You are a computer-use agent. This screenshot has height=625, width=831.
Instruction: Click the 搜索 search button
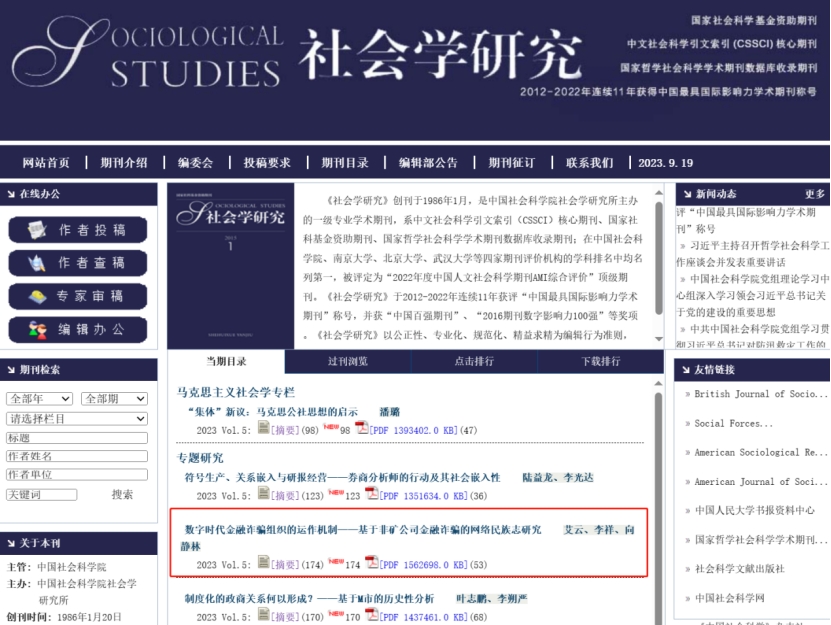click(122, 494)
